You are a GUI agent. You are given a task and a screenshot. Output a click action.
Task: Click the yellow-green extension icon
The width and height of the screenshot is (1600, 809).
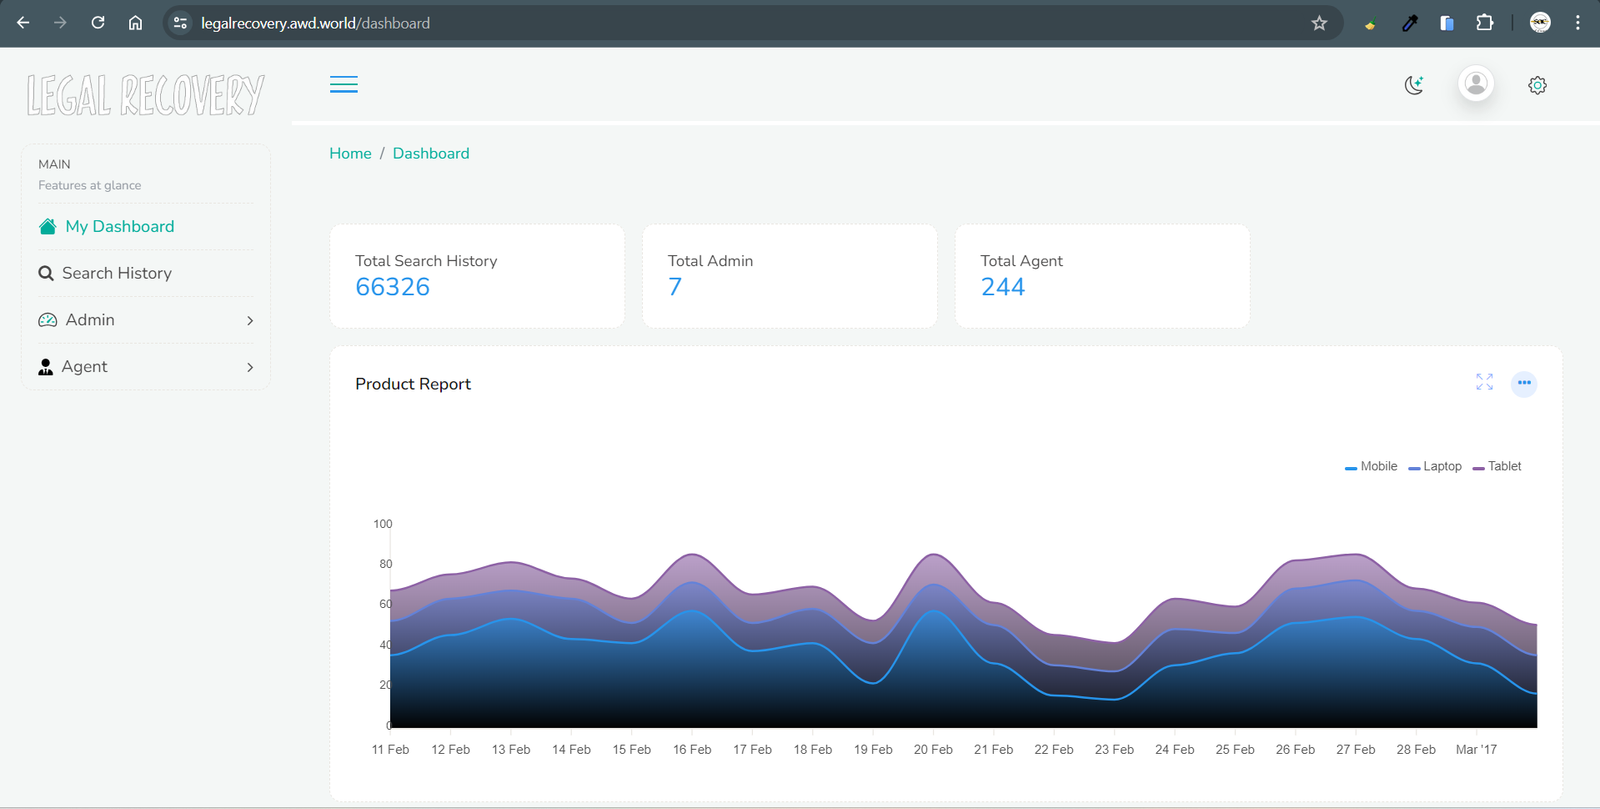1370,25
